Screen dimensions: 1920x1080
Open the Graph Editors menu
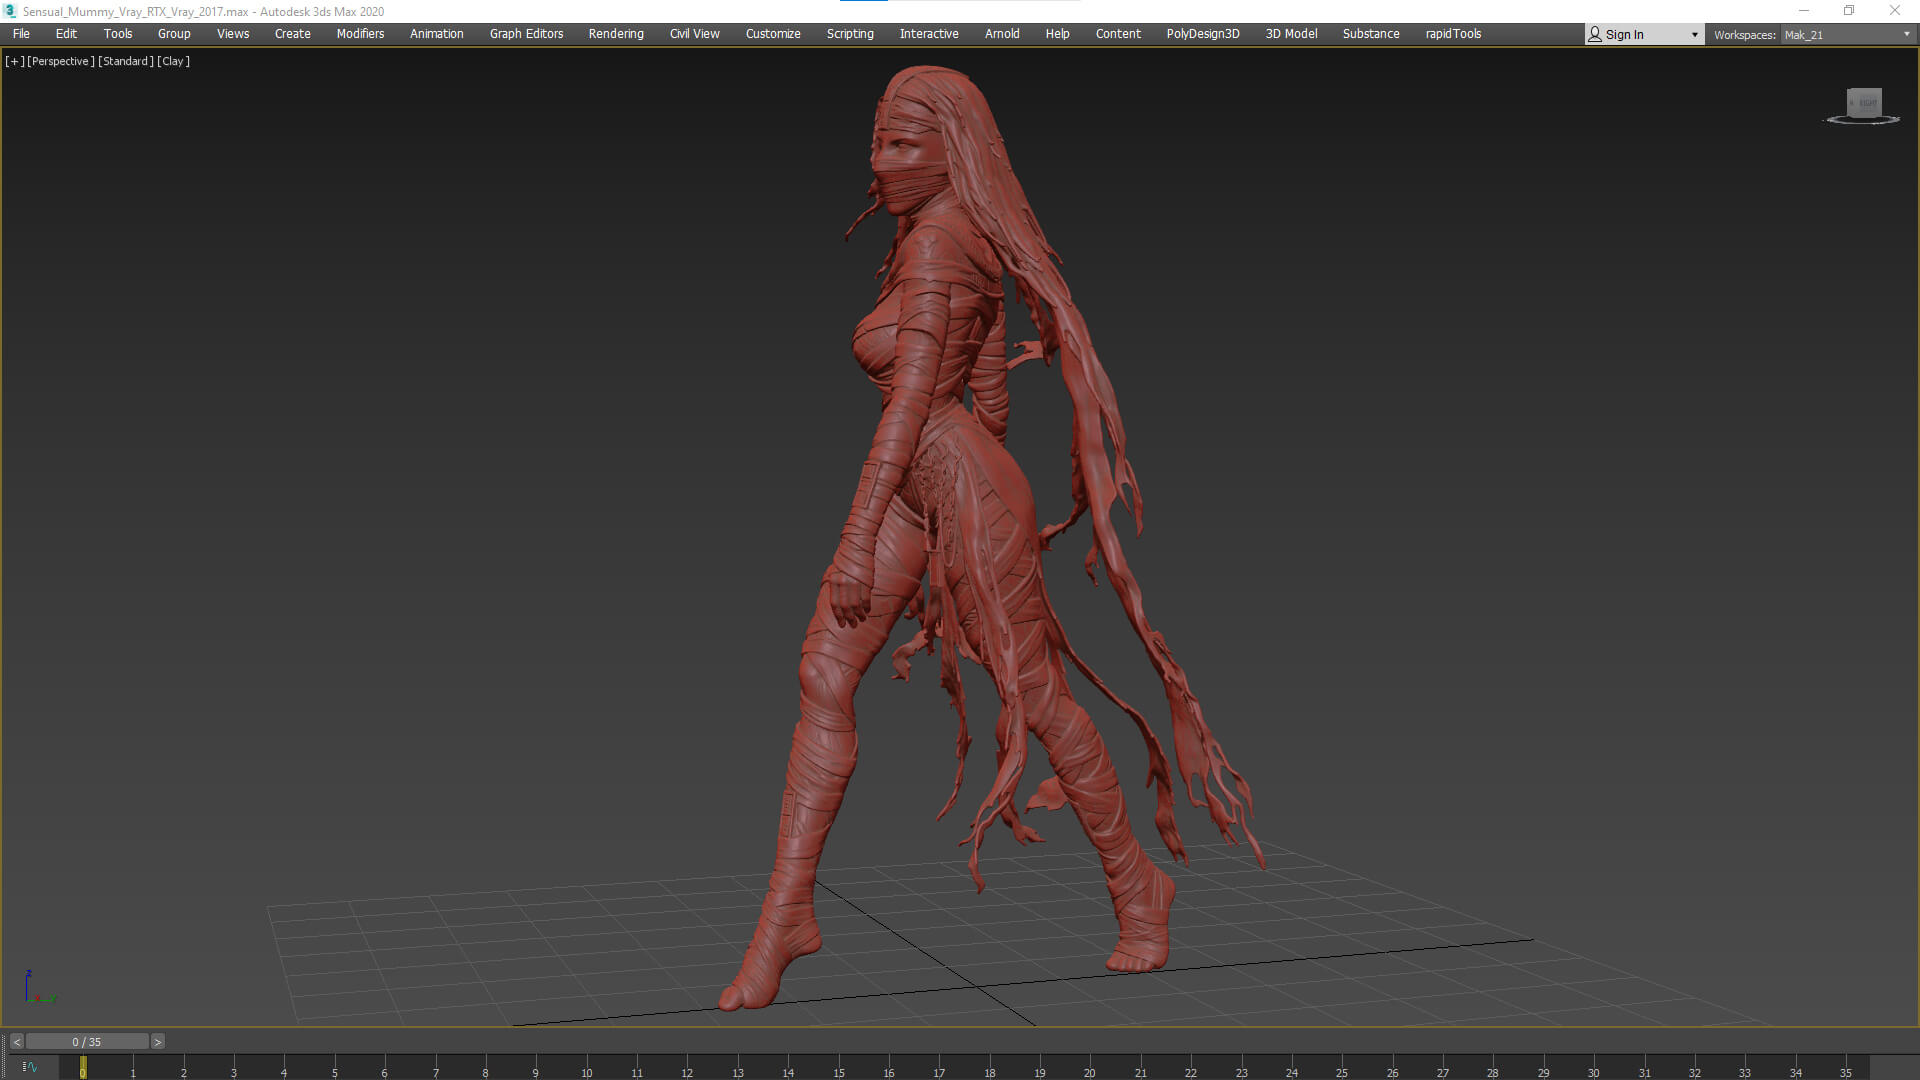(527, 33)
